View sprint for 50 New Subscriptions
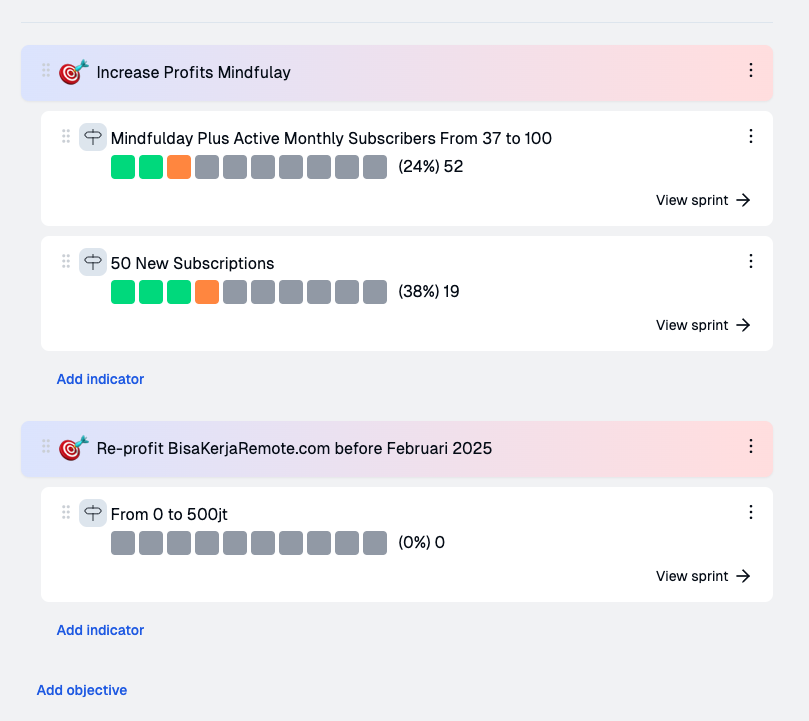The height and width of the screenshot is (721, 809). tap(703, 325)
